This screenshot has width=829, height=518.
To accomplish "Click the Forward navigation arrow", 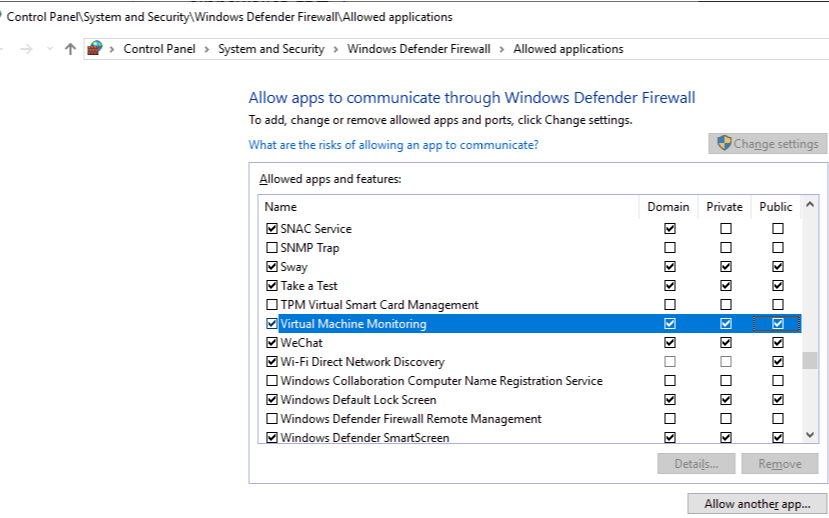I will click(x=26, y=49).
